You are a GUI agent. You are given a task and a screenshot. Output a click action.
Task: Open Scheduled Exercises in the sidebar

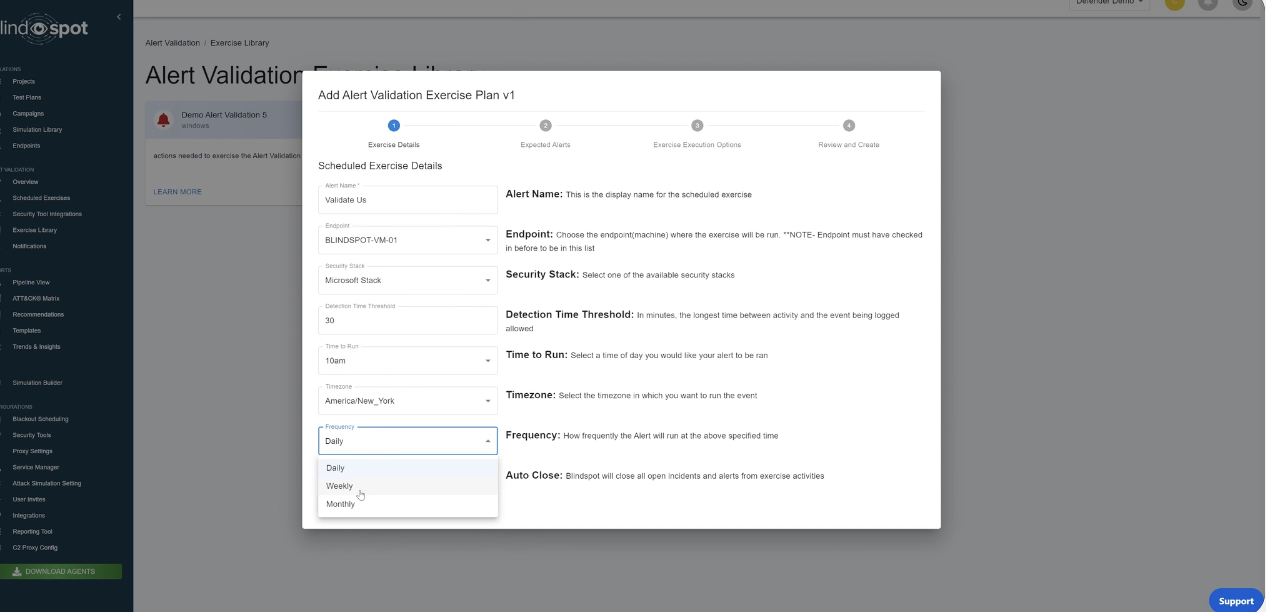coord(41,198)
